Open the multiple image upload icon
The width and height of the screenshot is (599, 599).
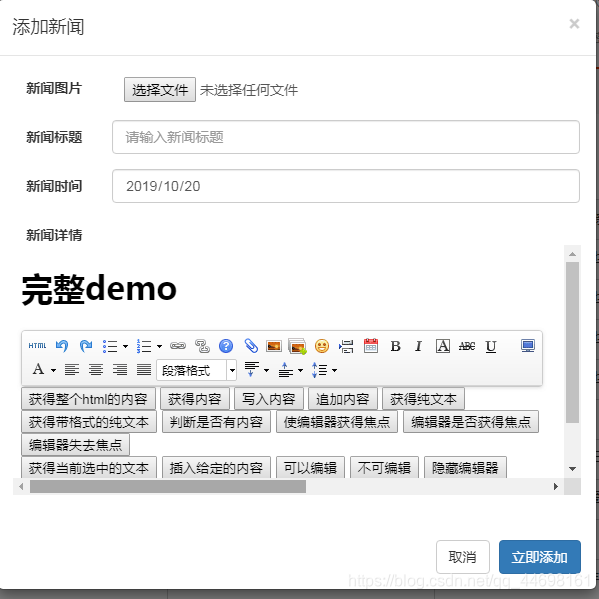coord(297,346)
